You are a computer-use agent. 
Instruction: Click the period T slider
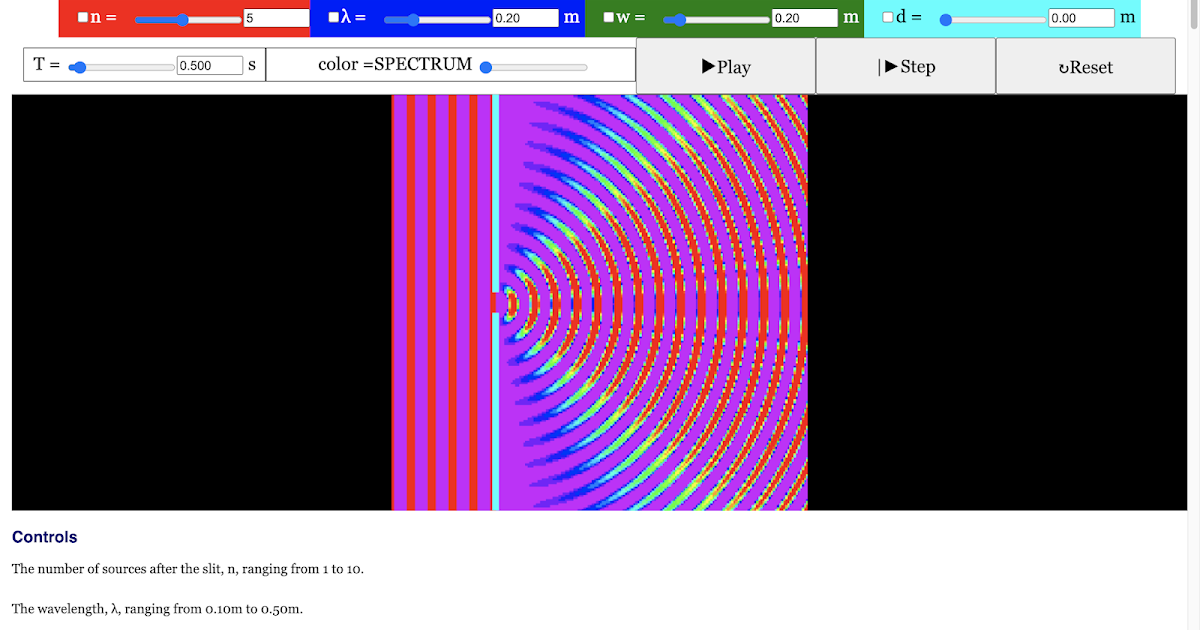(x=80, y=65)
